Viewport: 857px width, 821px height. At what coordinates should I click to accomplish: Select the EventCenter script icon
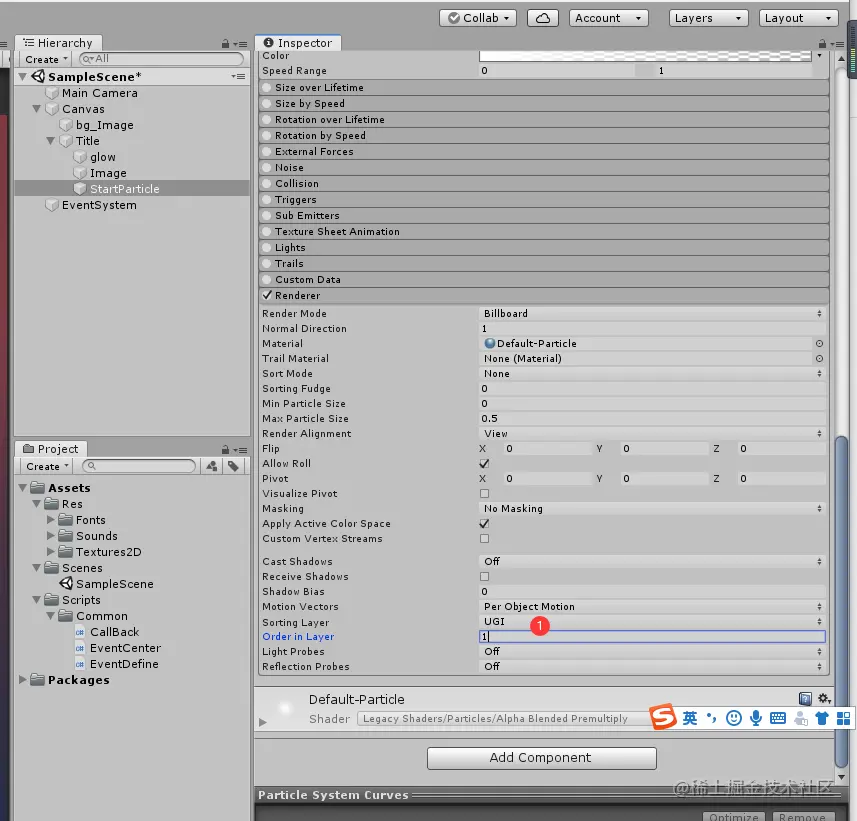coord(80,648)
